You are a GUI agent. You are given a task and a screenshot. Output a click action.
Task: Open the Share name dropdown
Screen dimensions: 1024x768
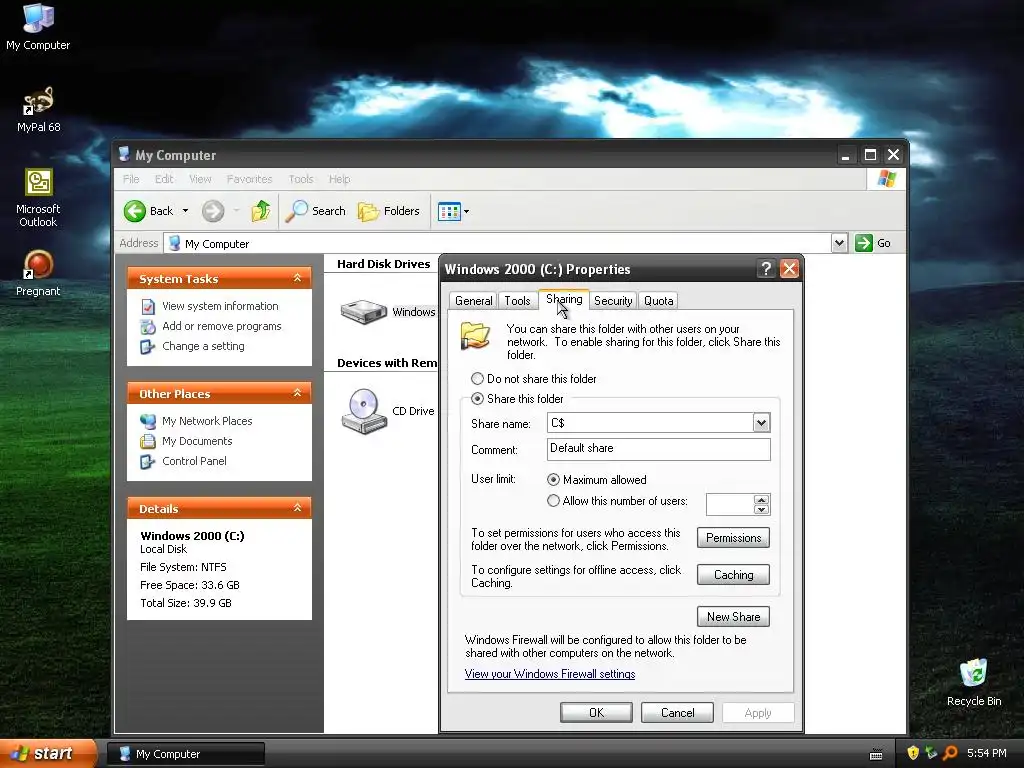[761, 423]
